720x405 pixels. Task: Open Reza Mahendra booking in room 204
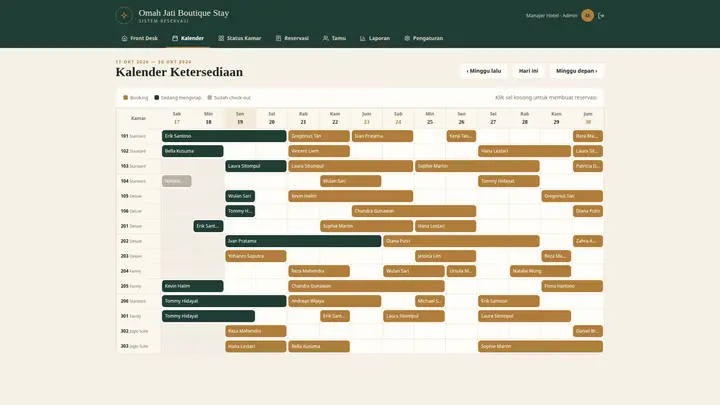319,271
